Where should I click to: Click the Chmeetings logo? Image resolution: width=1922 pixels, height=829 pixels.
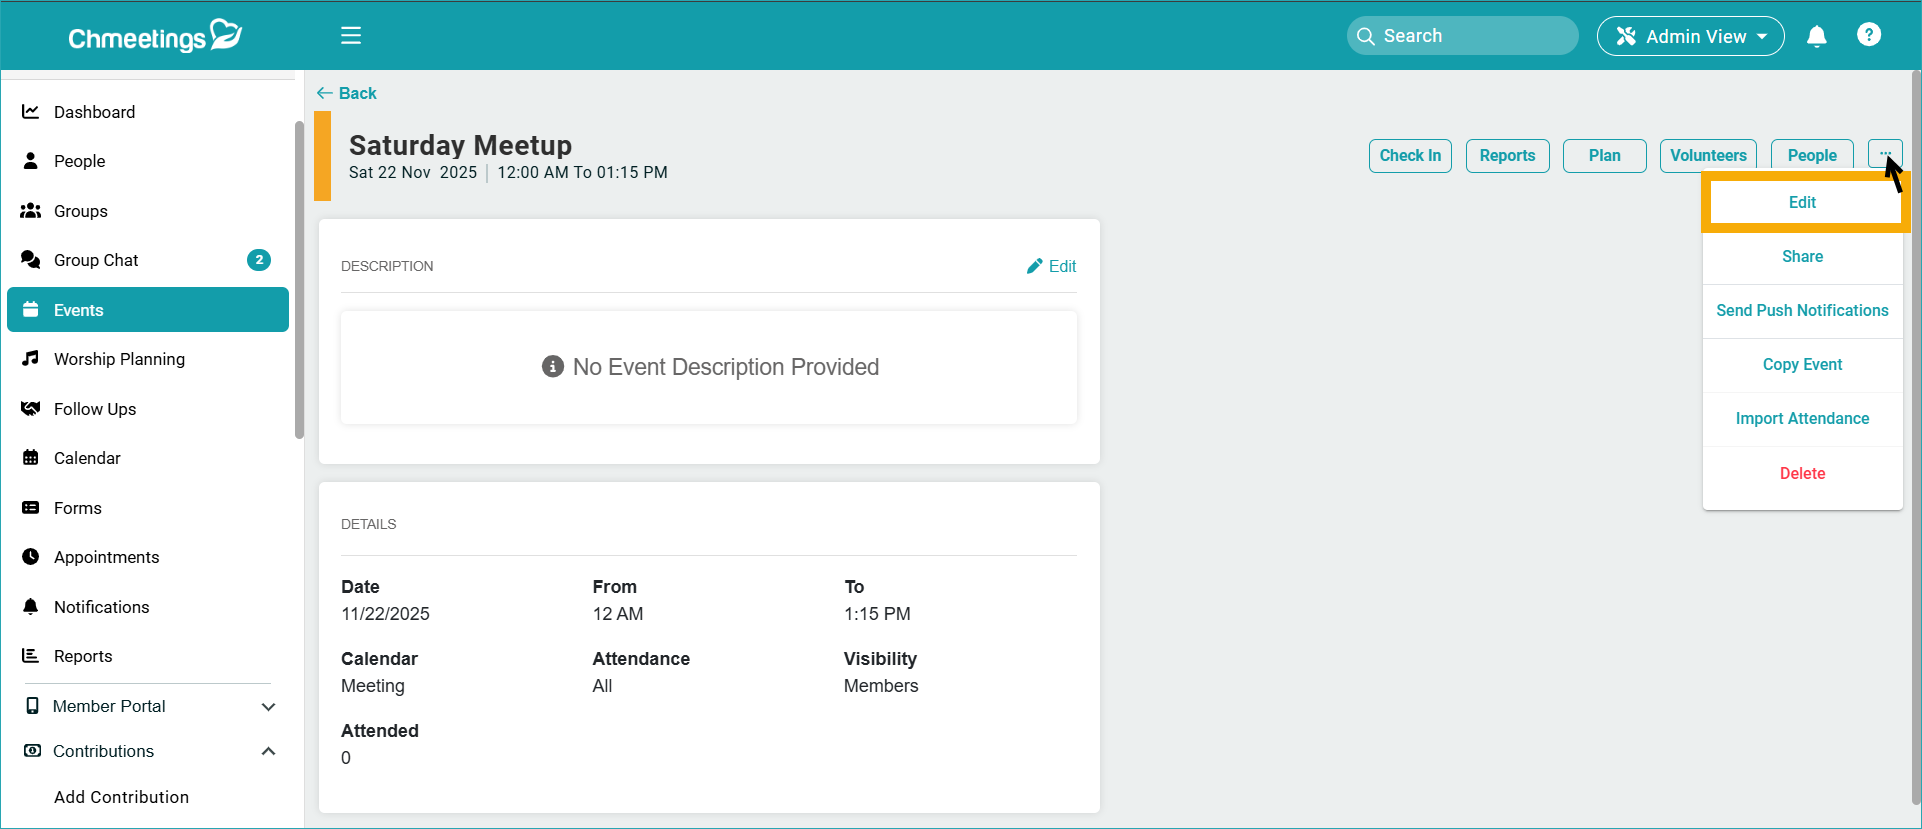pos(155,36)
